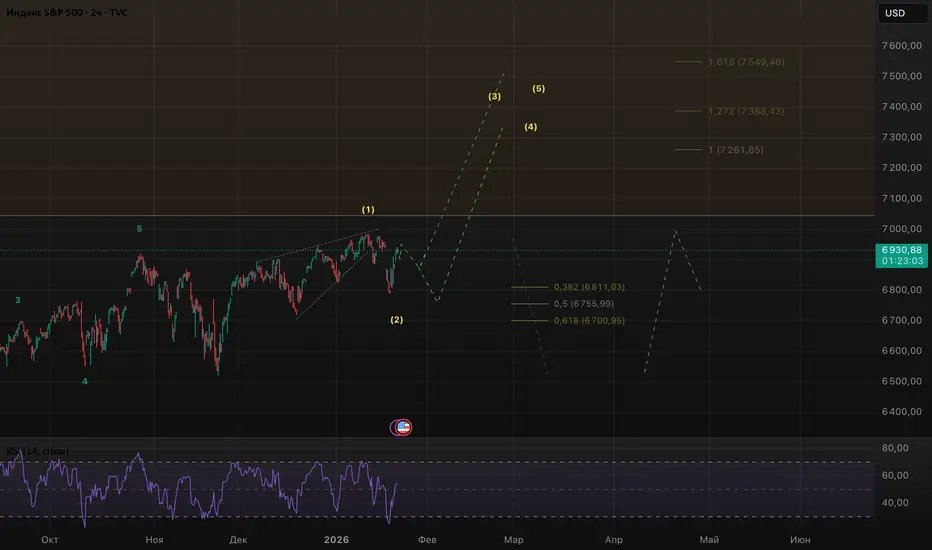Click the Фев label on time axis
Viewport: 932px width, 550px height.
(x=427, y=540)
